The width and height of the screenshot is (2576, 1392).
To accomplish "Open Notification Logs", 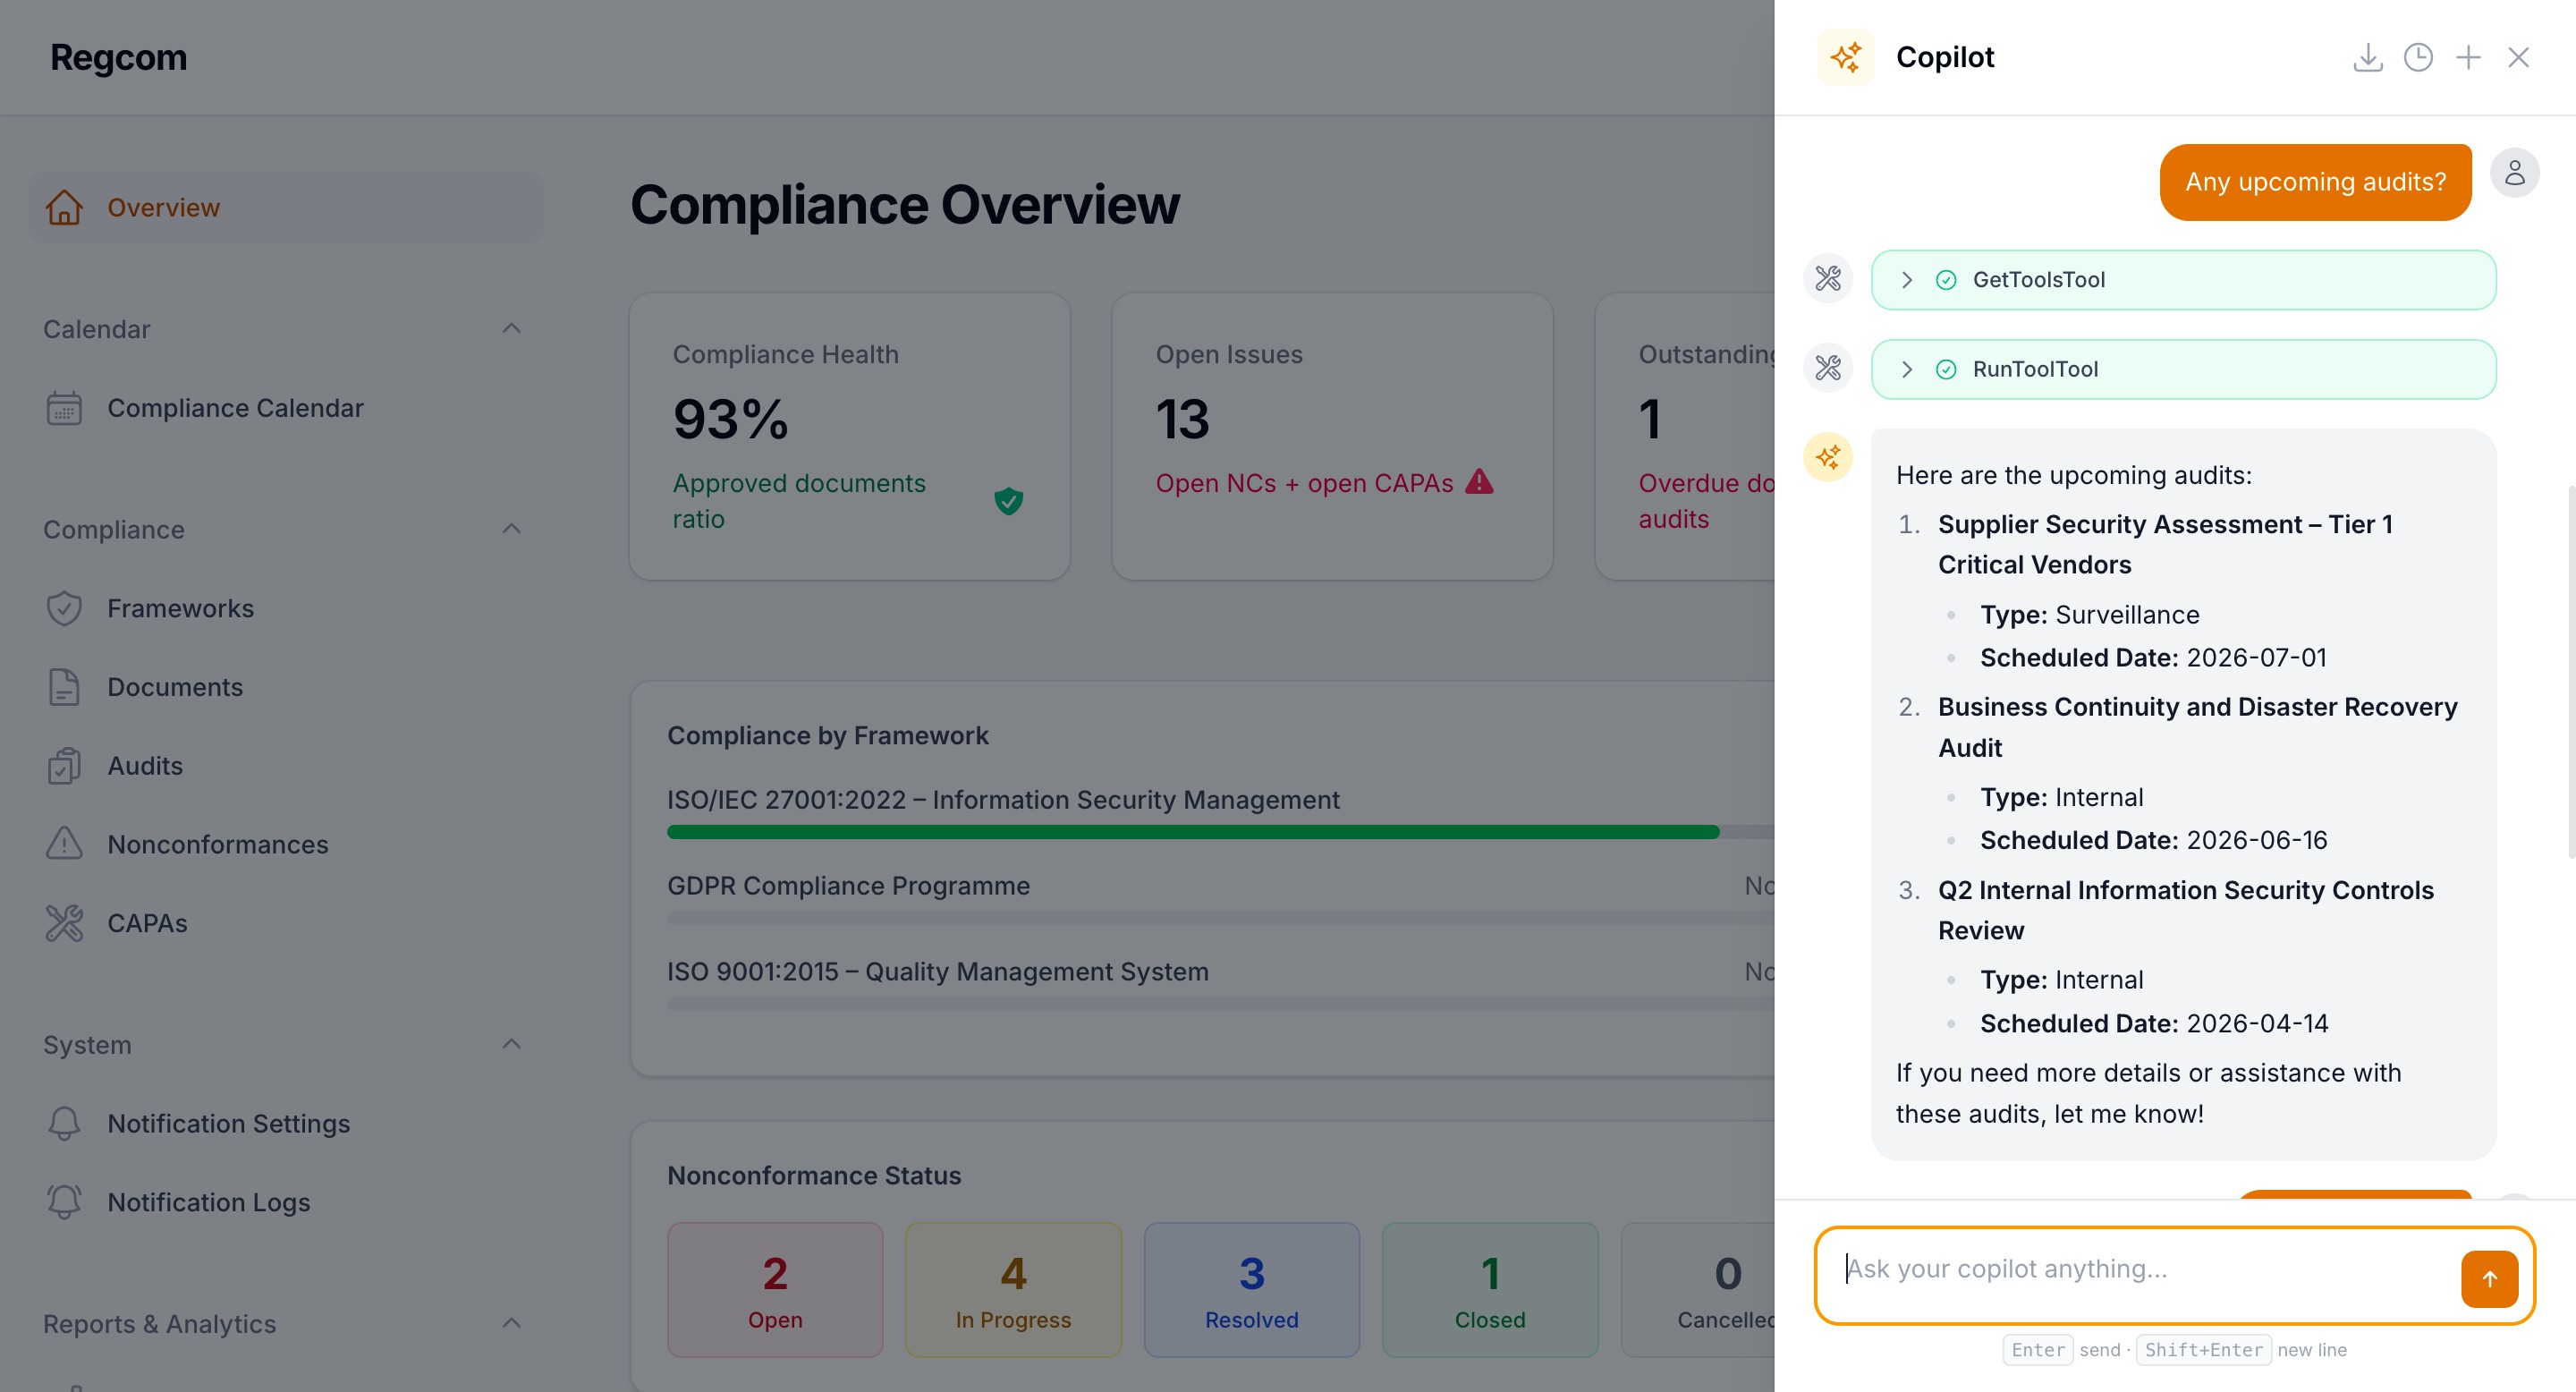I will point(286,1202).
